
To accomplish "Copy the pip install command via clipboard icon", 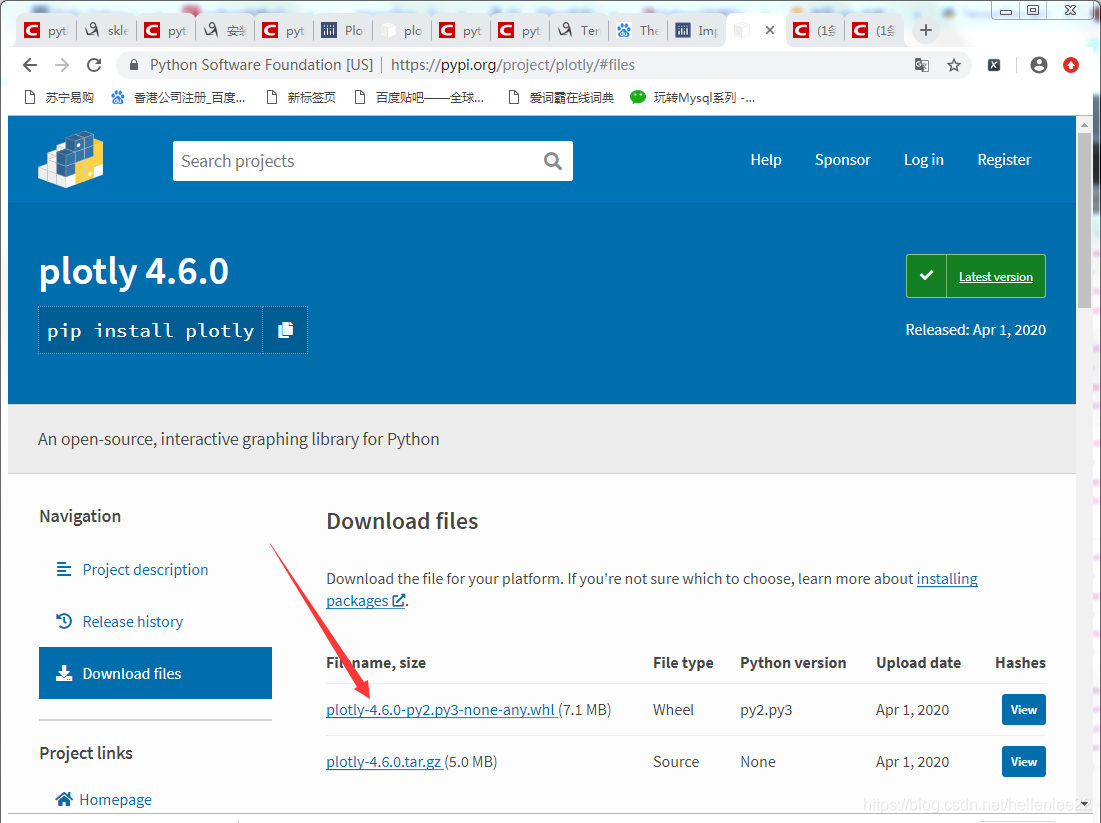I will tap(285, 330).
